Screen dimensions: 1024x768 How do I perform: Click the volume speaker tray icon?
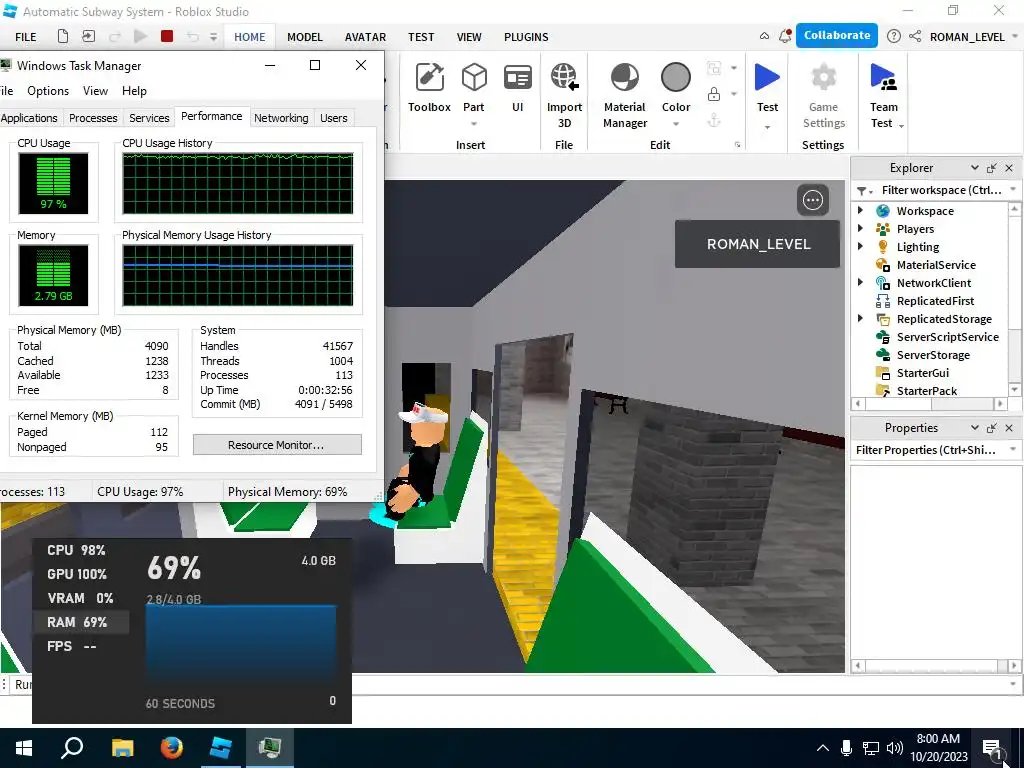[895, 748]
